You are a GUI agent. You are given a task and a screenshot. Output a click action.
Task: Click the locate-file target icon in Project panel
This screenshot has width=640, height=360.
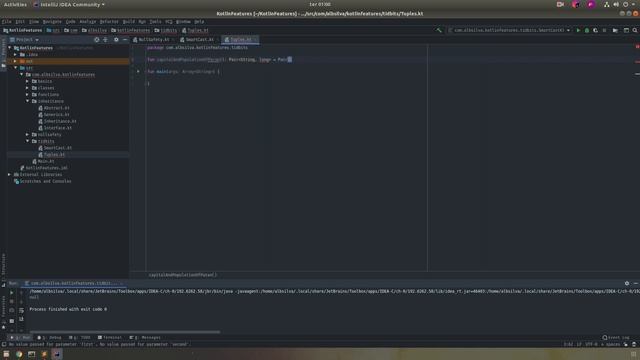97,40
